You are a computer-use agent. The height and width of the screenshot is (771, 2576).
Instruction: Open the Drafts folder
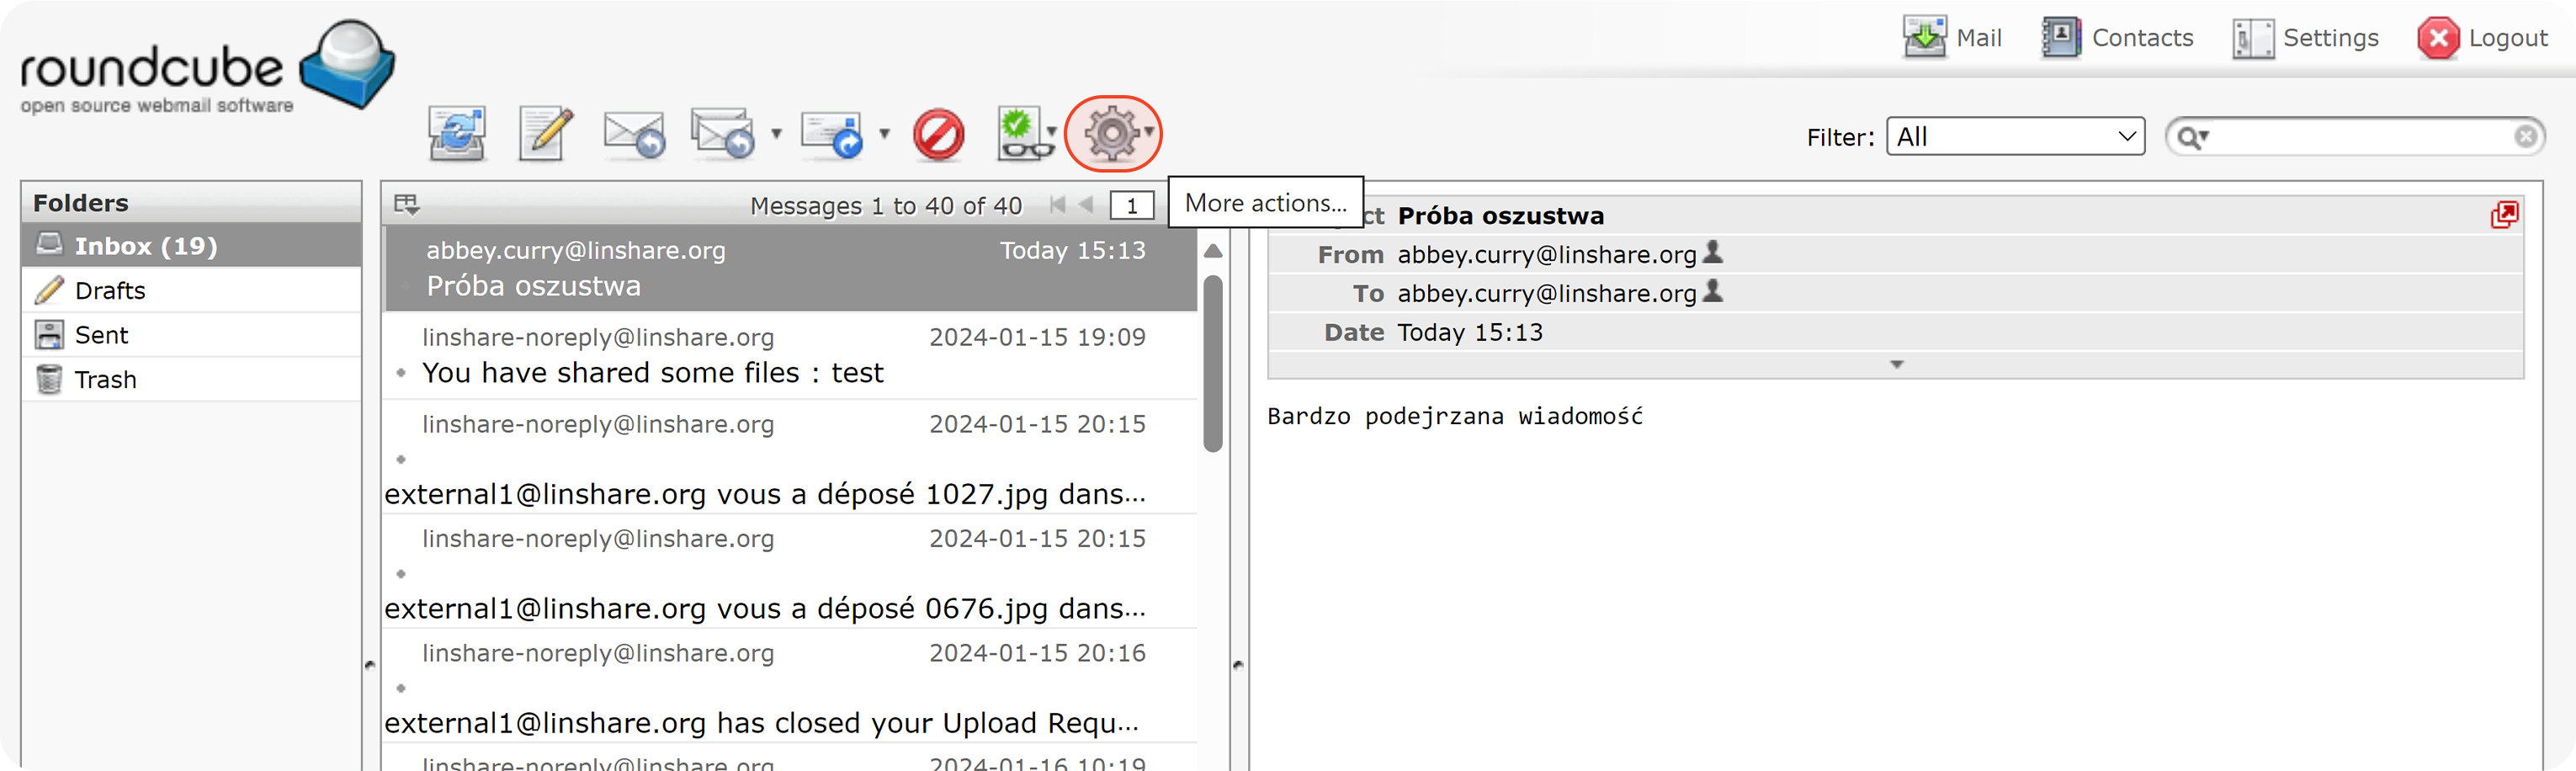pyautogui.click(x=191, y=290)
